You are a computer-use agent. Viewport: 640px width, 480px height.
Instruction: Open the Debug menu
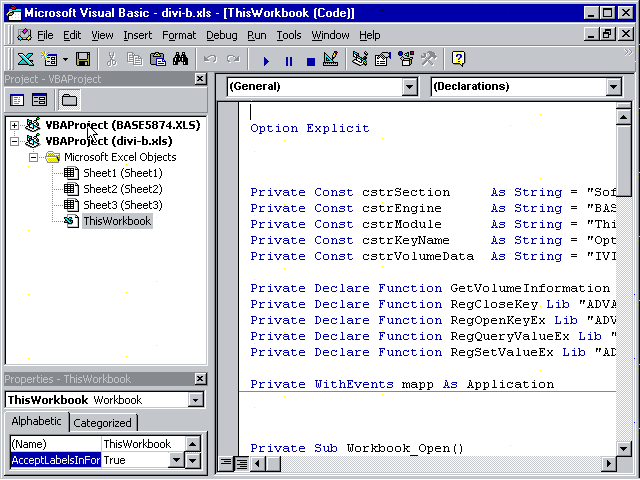(x=222, y=36)
